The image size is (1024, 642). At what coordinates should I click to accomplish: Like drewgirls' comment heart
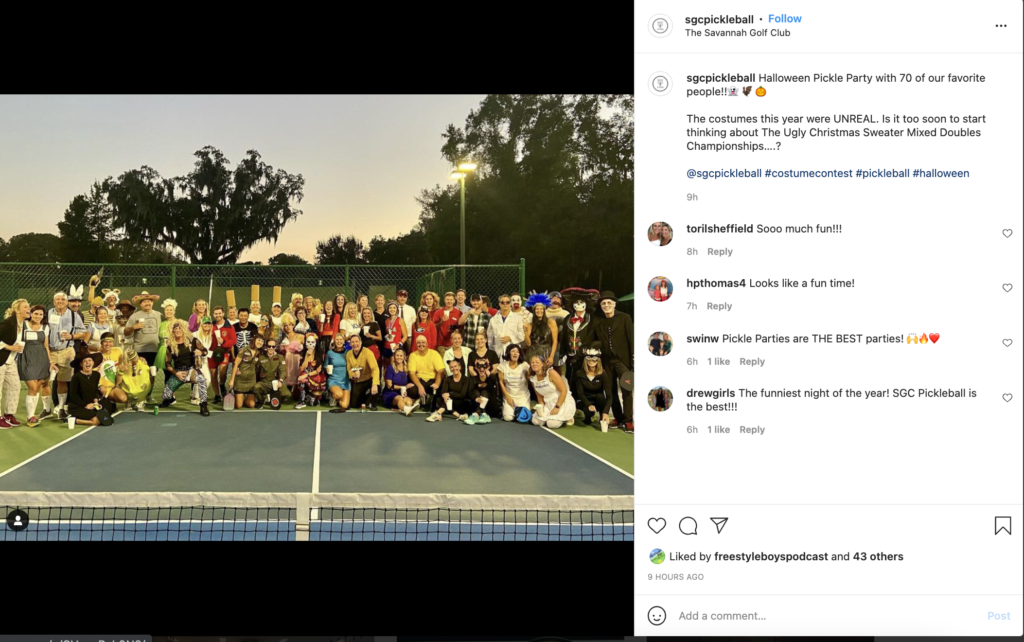click(1007, 397)
